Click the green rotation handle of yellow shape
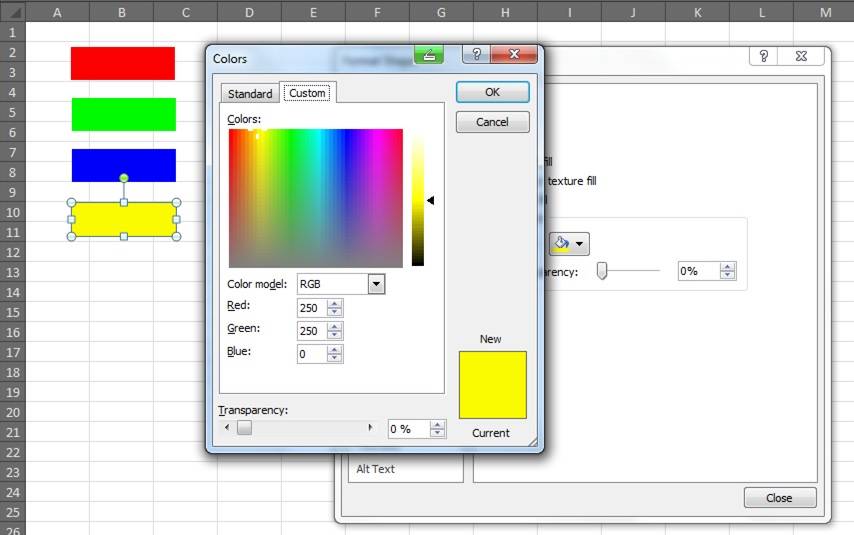The image size is (854, 535). [124, 178]
